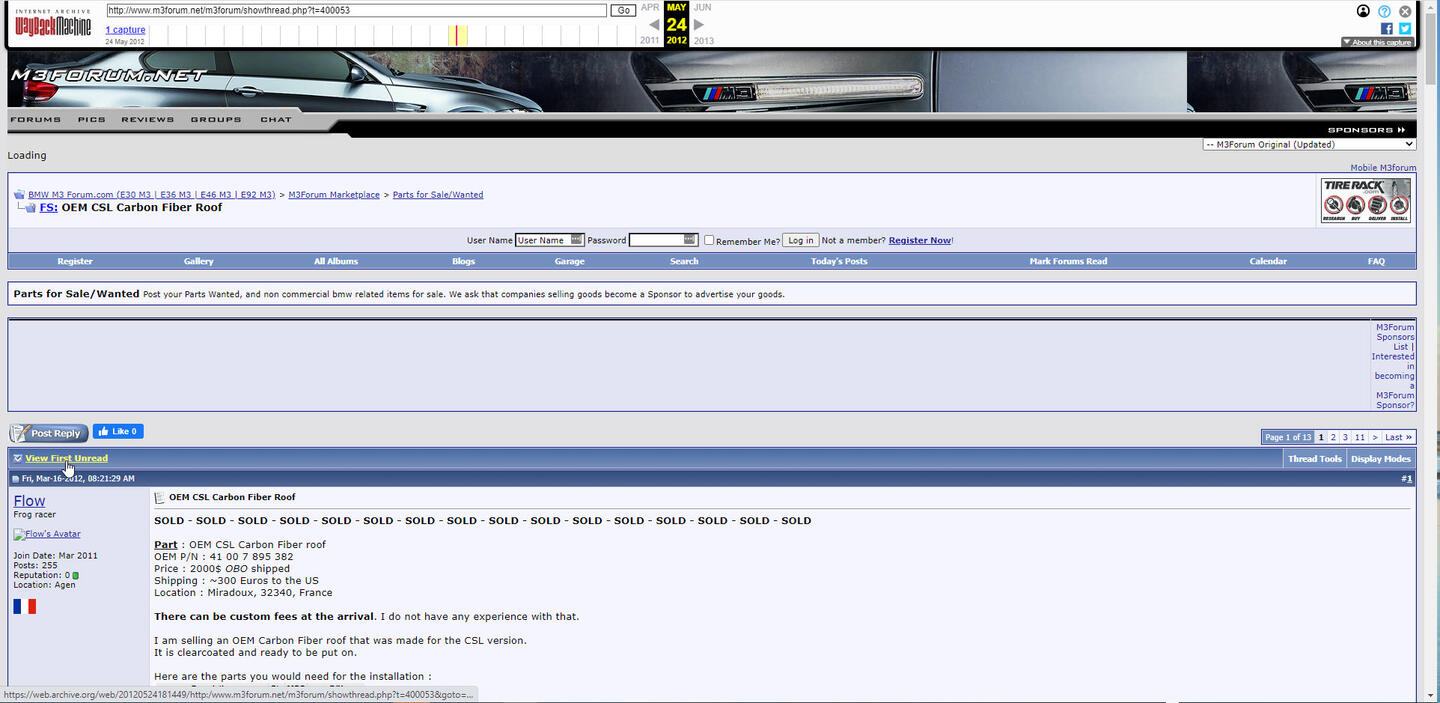This screenshot has height=703, width=1440.
Task: Open the REVIEWS banner tab
Action: coord(148,120)
